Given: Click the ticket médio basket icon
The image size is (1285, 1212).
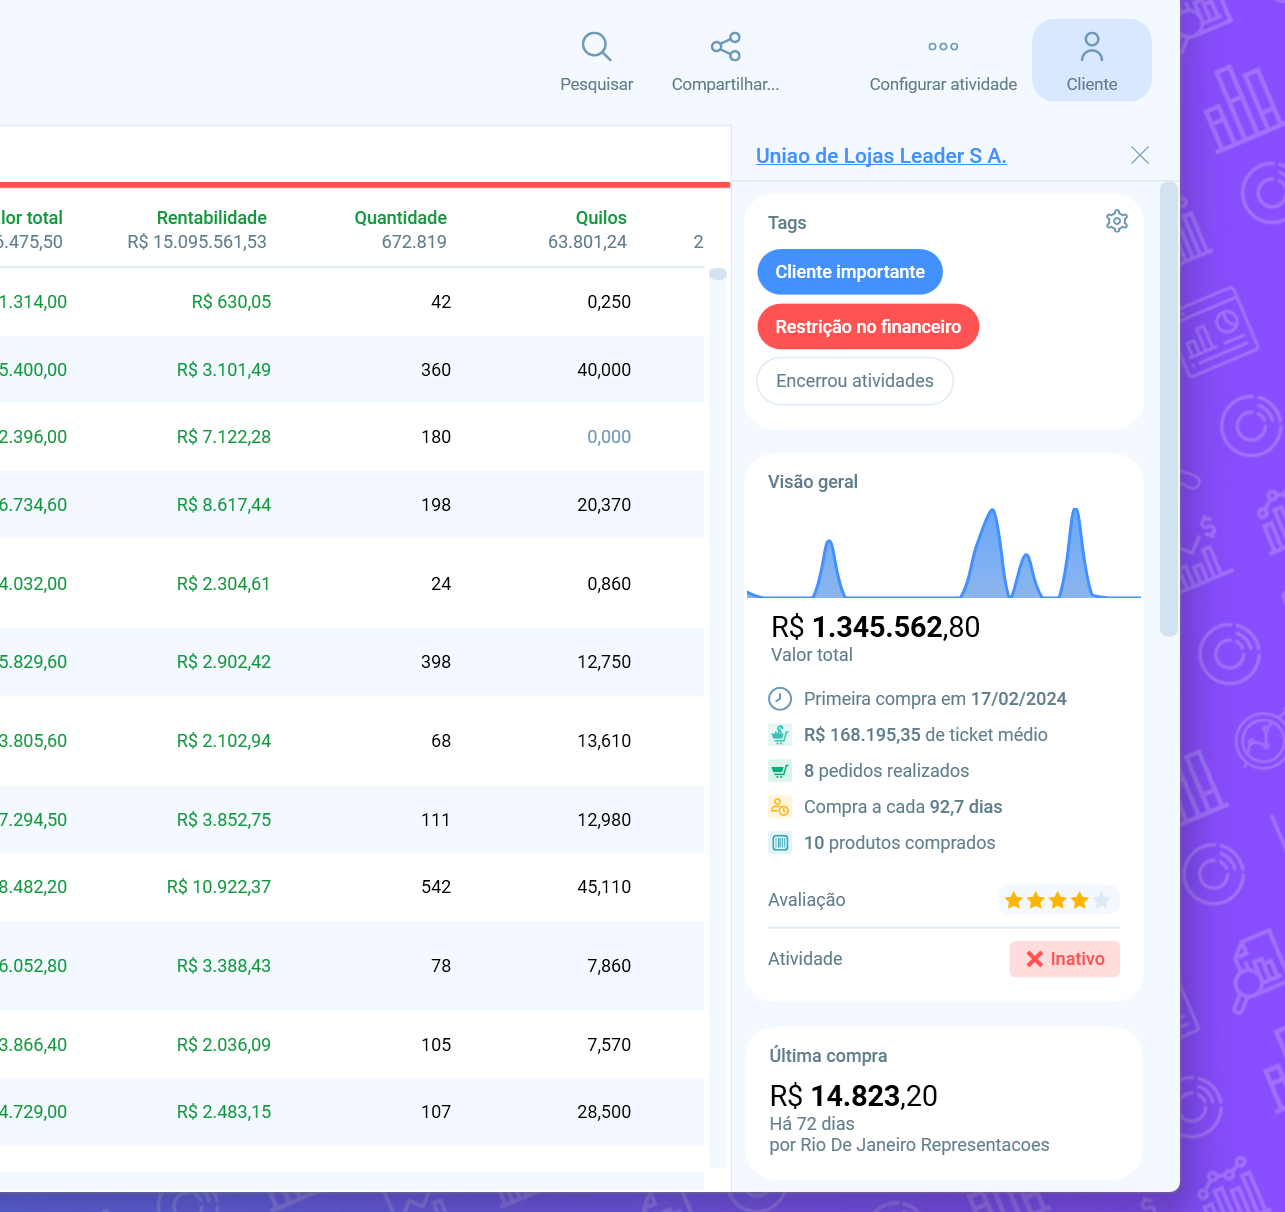Looking at the screenshot, I should click(x=780, y=735).
